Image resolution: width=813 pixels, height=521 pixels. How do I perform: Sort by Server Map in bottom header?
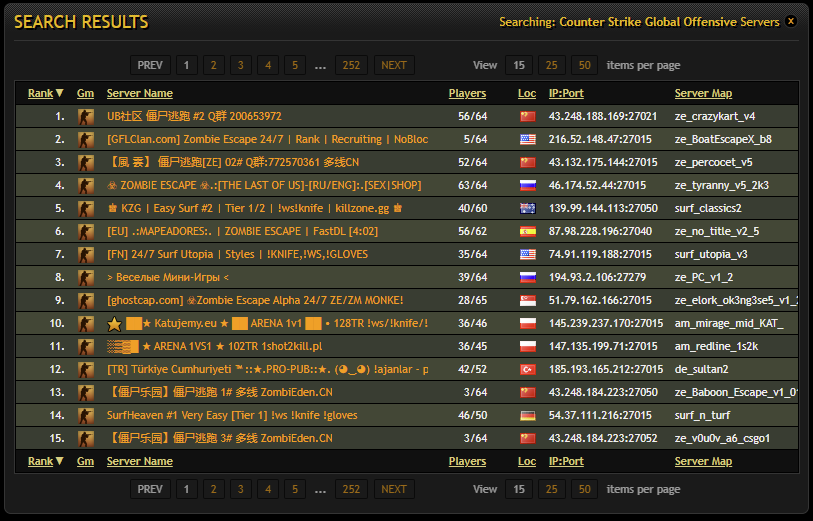pyautogui.click(x=703, y=461)
